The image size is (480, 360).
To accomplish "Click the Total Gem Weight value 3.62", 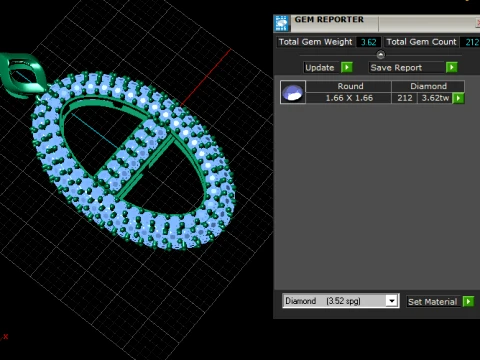I will 368,42.
